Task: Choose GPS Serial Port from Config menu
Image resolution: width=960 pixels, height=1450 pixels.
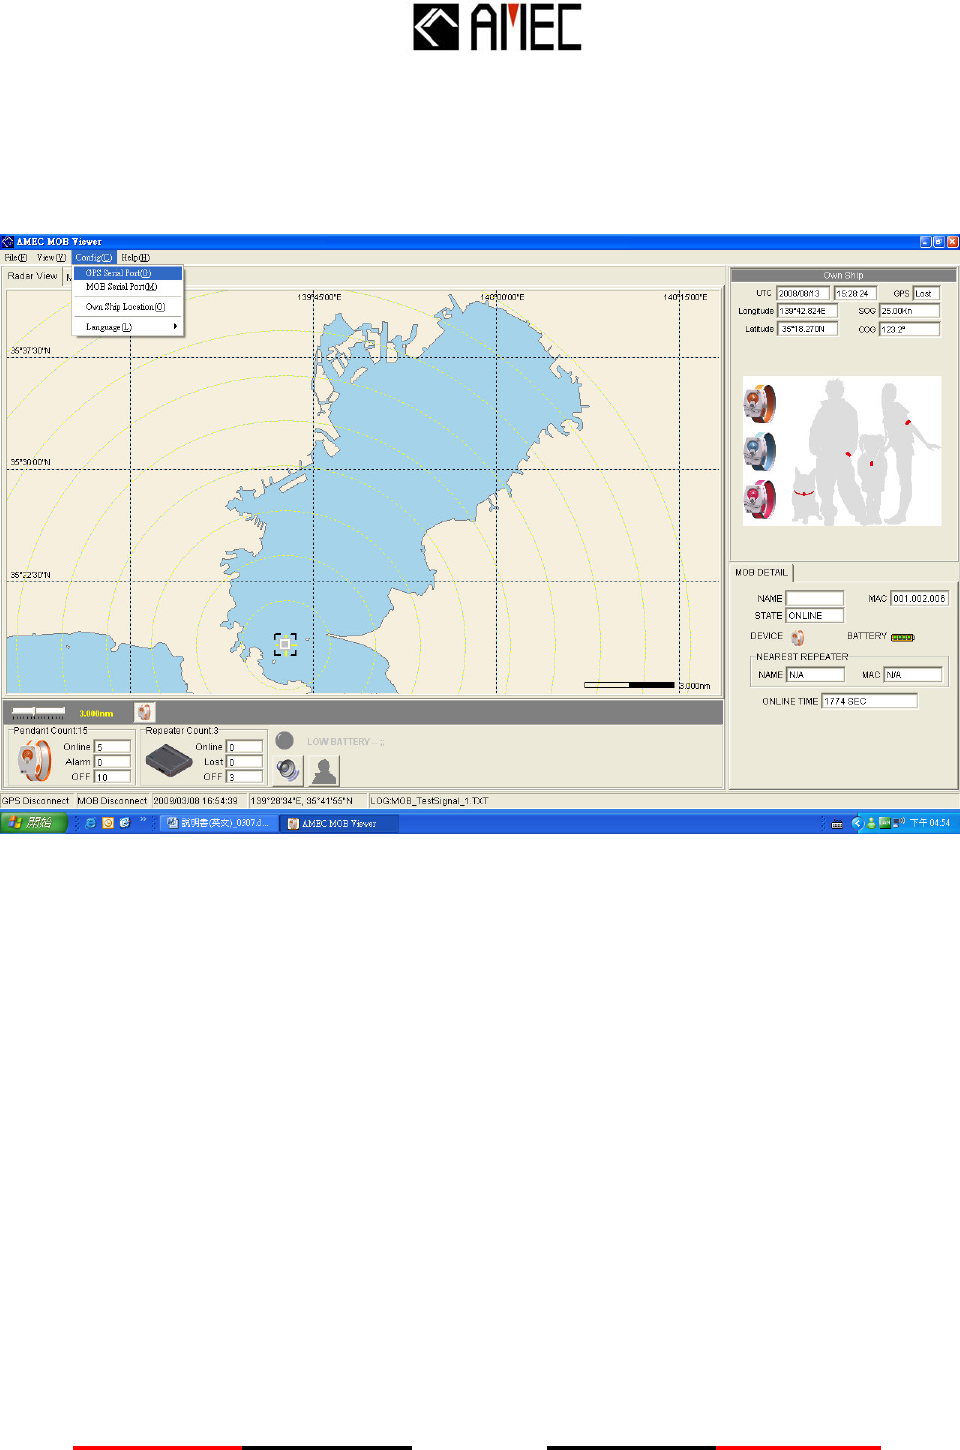Action: coord(128,273)
